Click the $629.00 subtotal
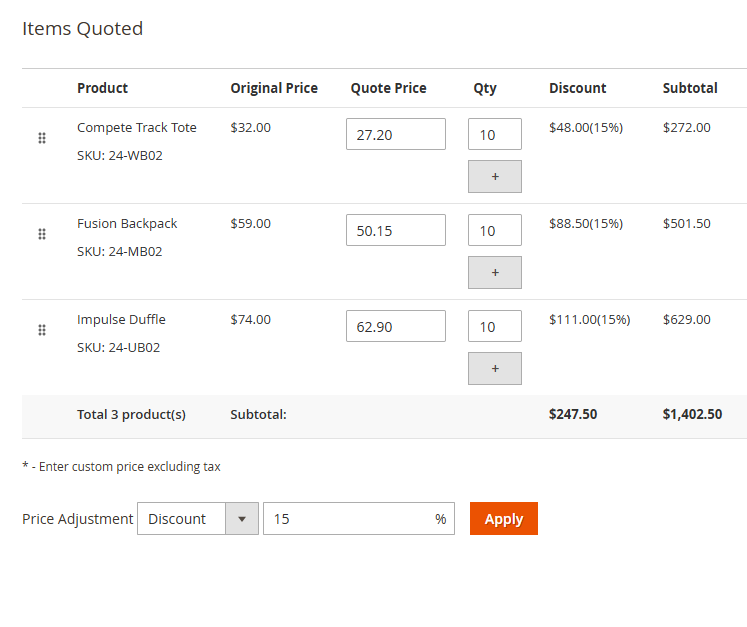747x627 pixels. pyautogui.click(x=686, y=320)
